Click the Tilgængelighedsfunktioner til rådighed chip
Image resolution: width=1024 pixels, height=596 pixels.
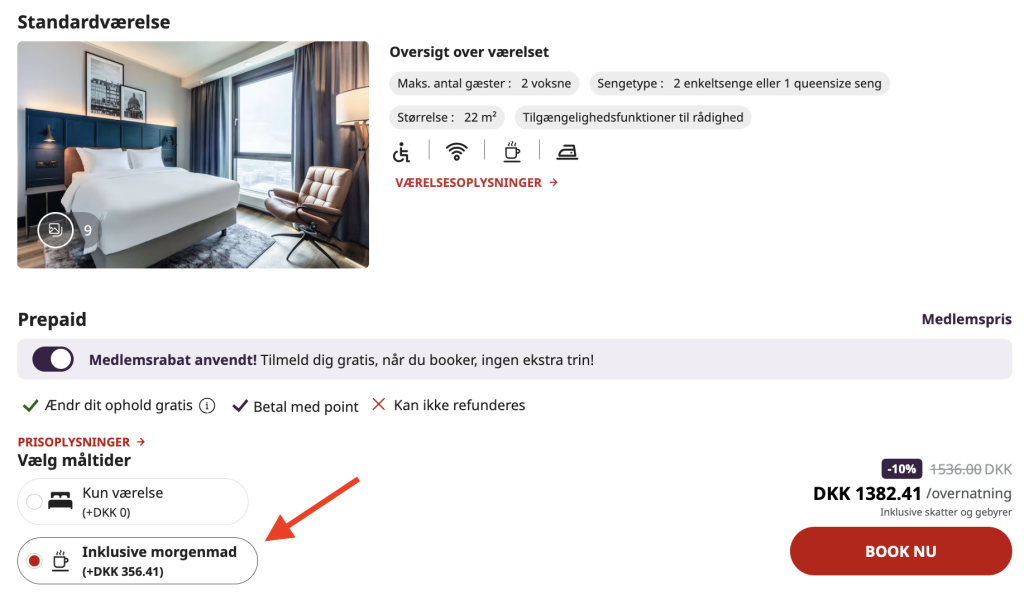click(x=633, y=118)
